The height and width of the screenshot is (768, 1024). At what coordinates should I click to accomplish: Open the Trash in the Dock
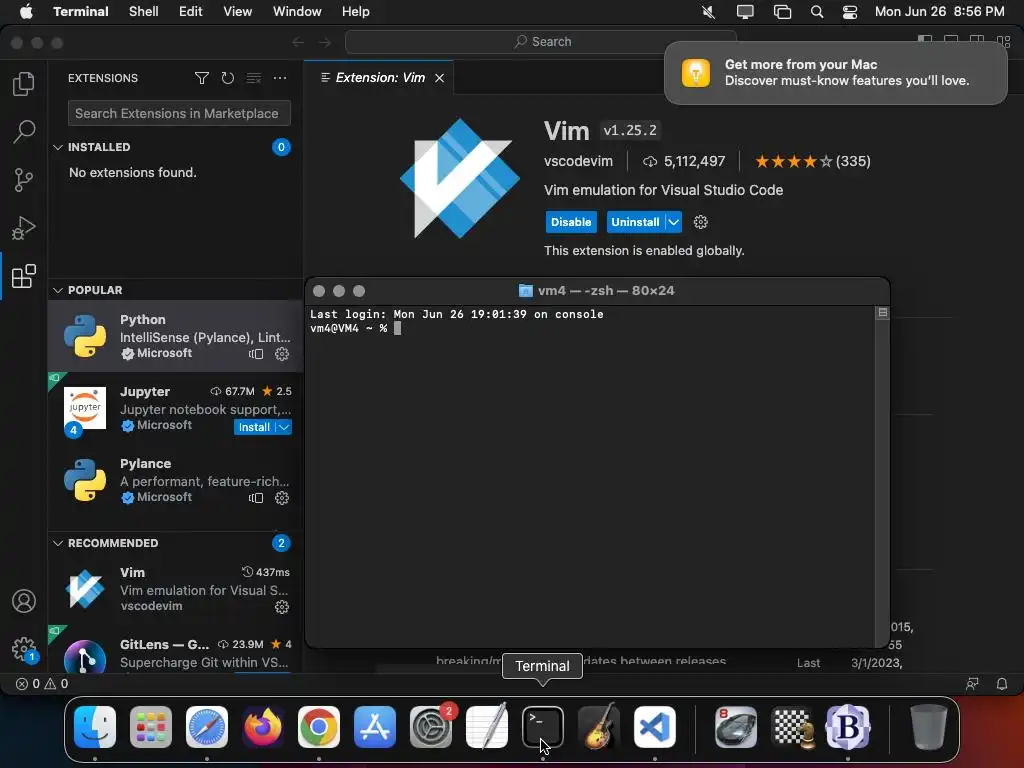[x=928, y=727]
